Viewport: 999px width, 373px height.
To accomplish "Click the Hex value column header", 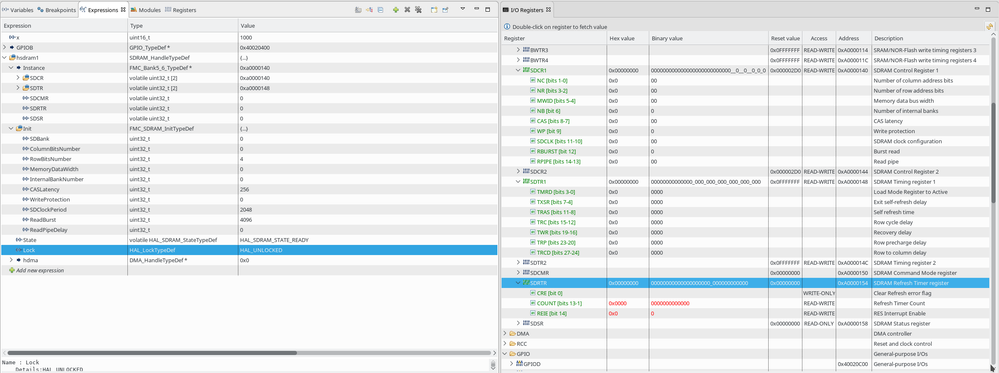I will (627, 38).
